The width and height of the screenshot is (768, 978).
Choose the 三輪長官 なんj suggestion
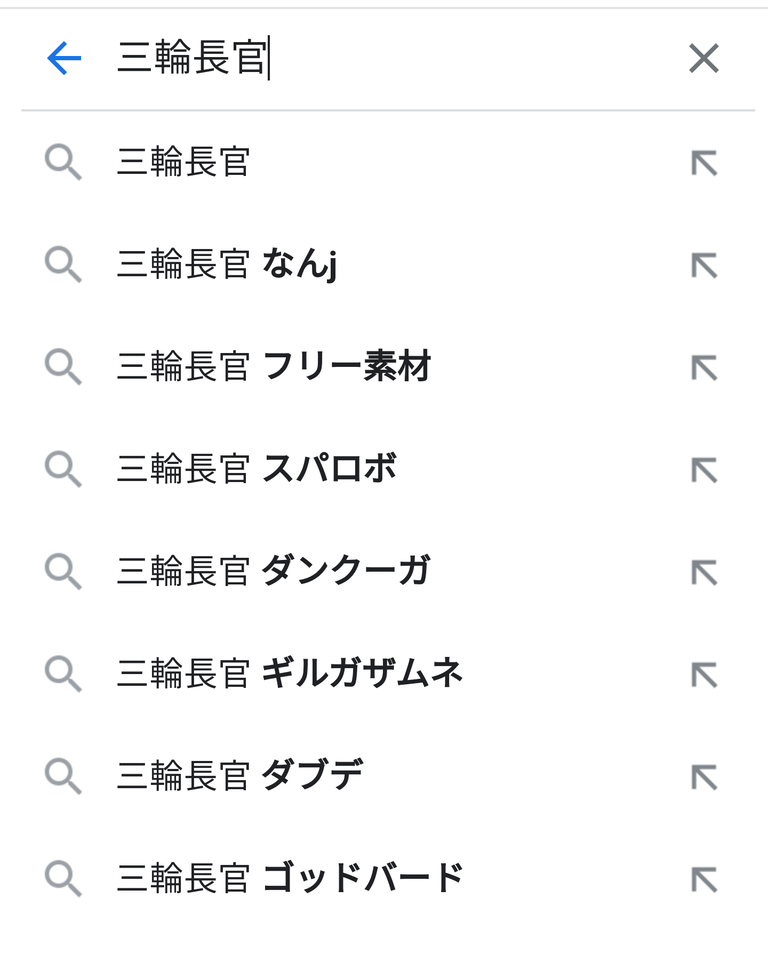(226, 265)
